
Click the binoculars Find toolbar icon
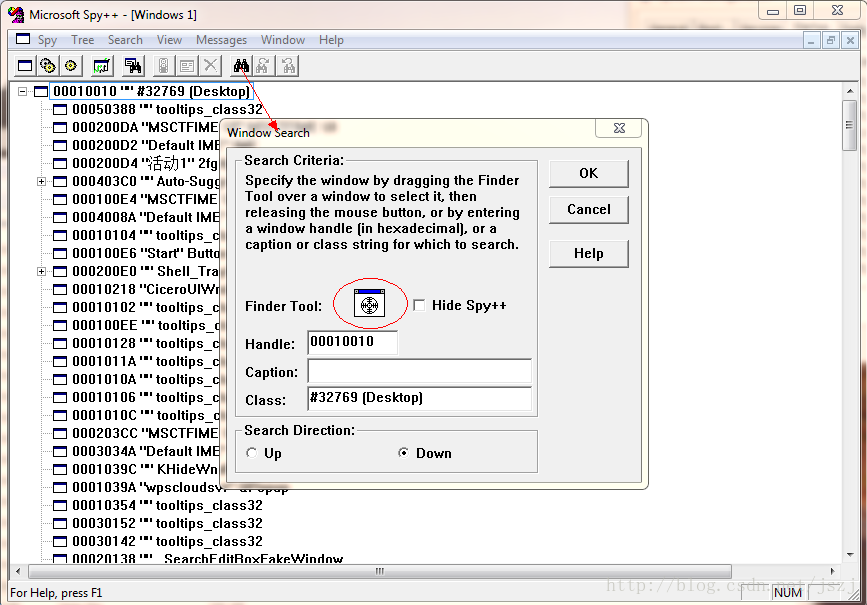pos(241,66)
